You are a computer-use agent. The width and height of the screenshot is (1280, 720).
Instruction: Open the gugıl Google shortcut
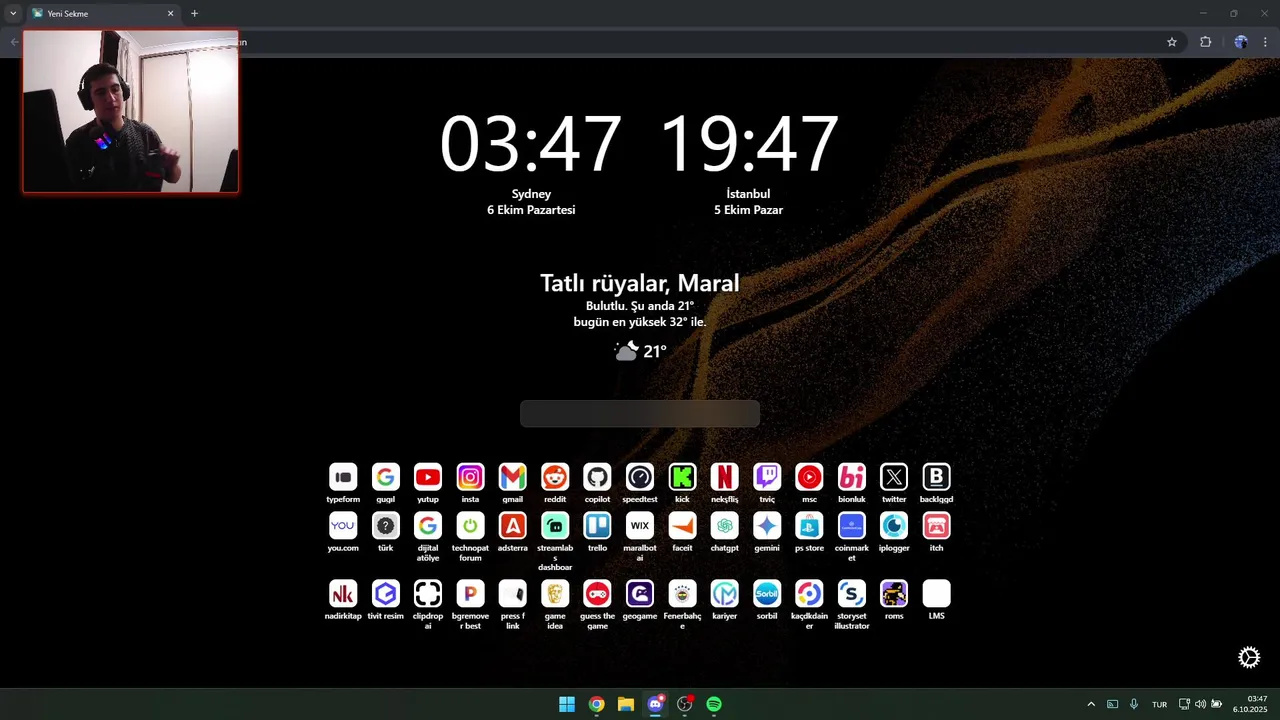[x=386, y=477]
